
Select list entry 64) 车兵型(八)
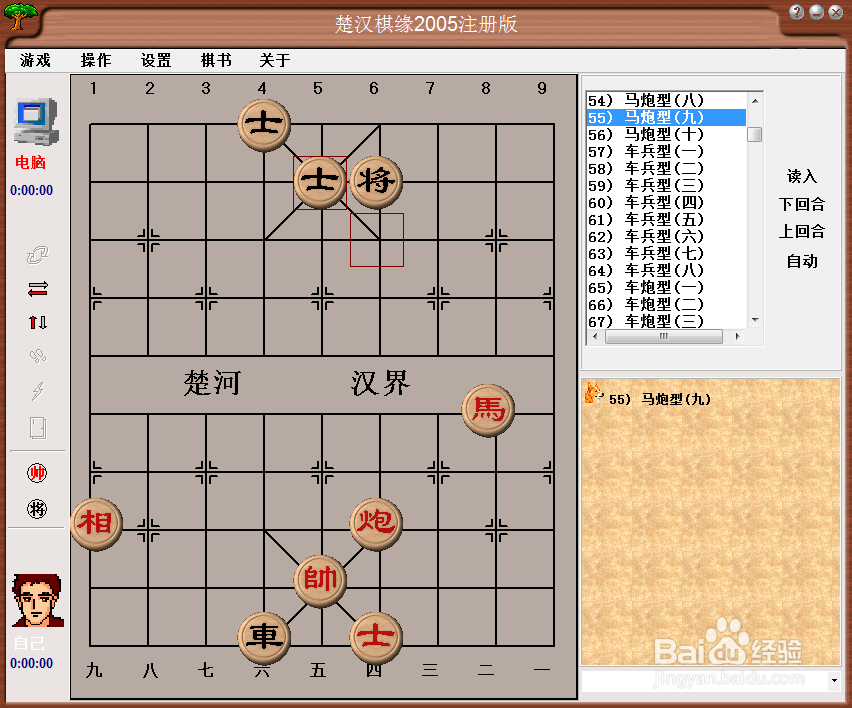(667, 270)
